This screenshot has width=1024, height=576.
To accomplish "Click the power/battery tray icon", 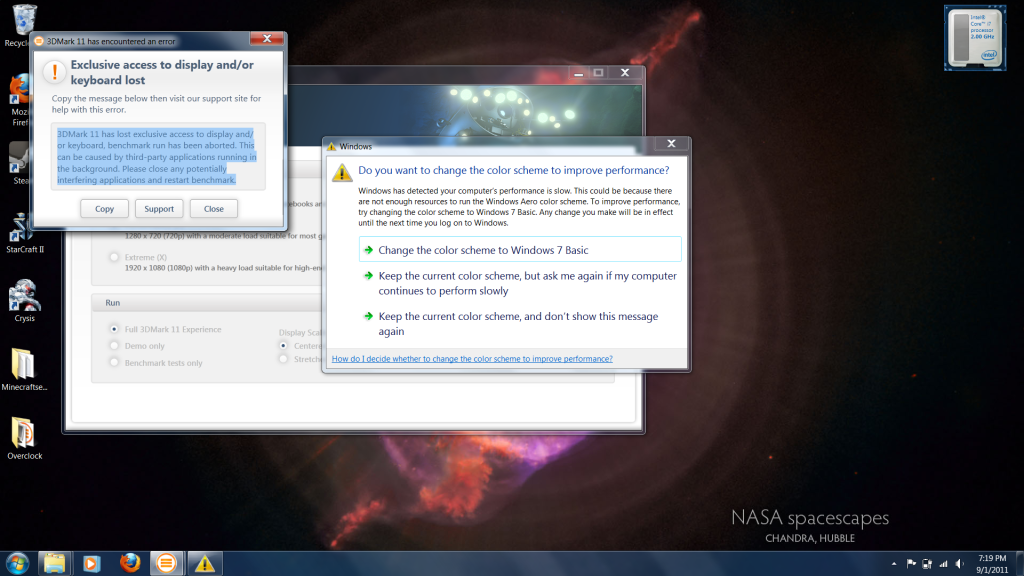I will [927, 564].
